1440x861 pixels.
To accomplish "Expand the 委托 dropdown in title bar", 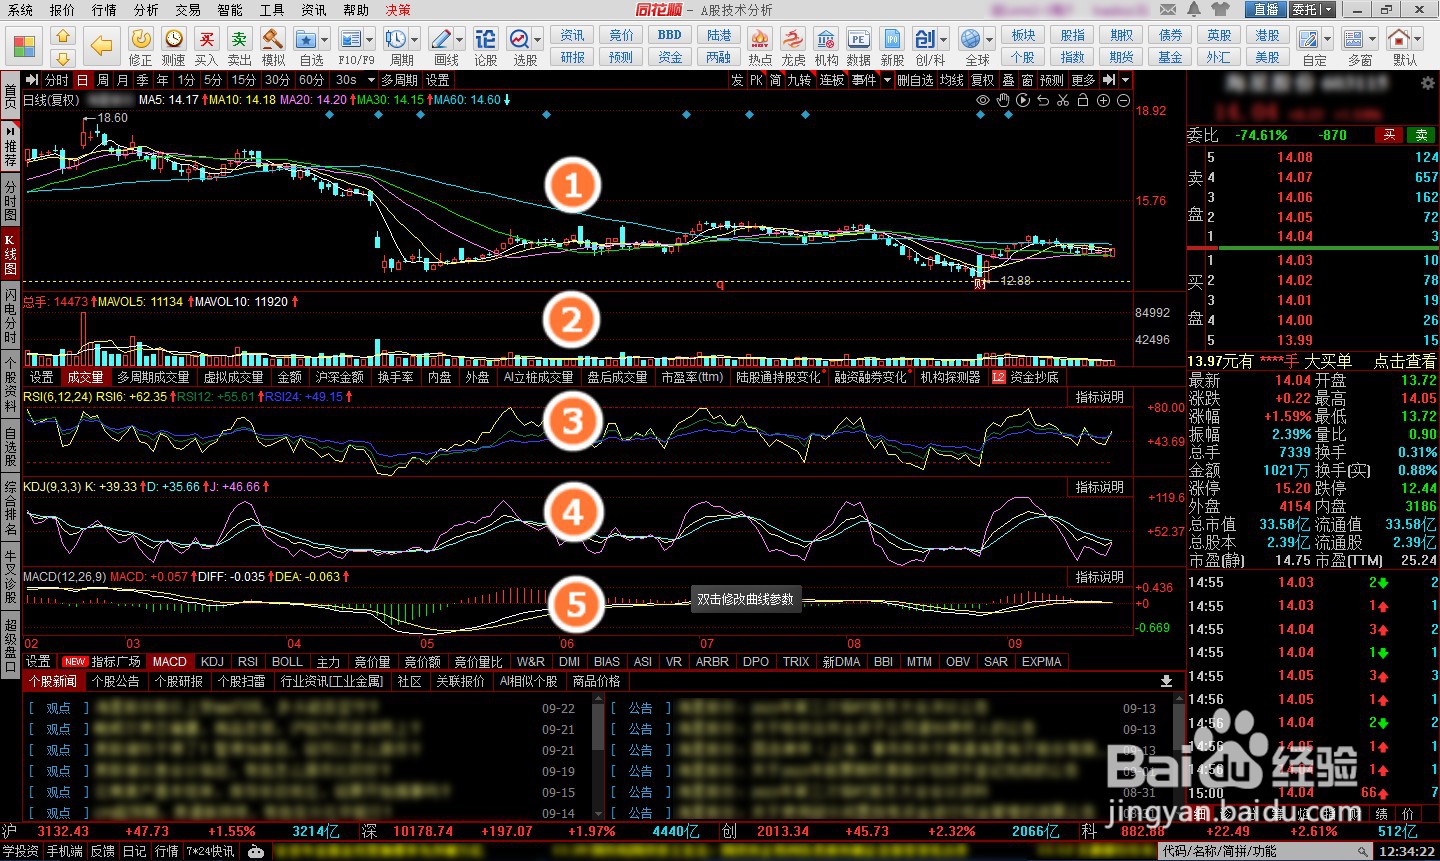I will coord(1329,10).
